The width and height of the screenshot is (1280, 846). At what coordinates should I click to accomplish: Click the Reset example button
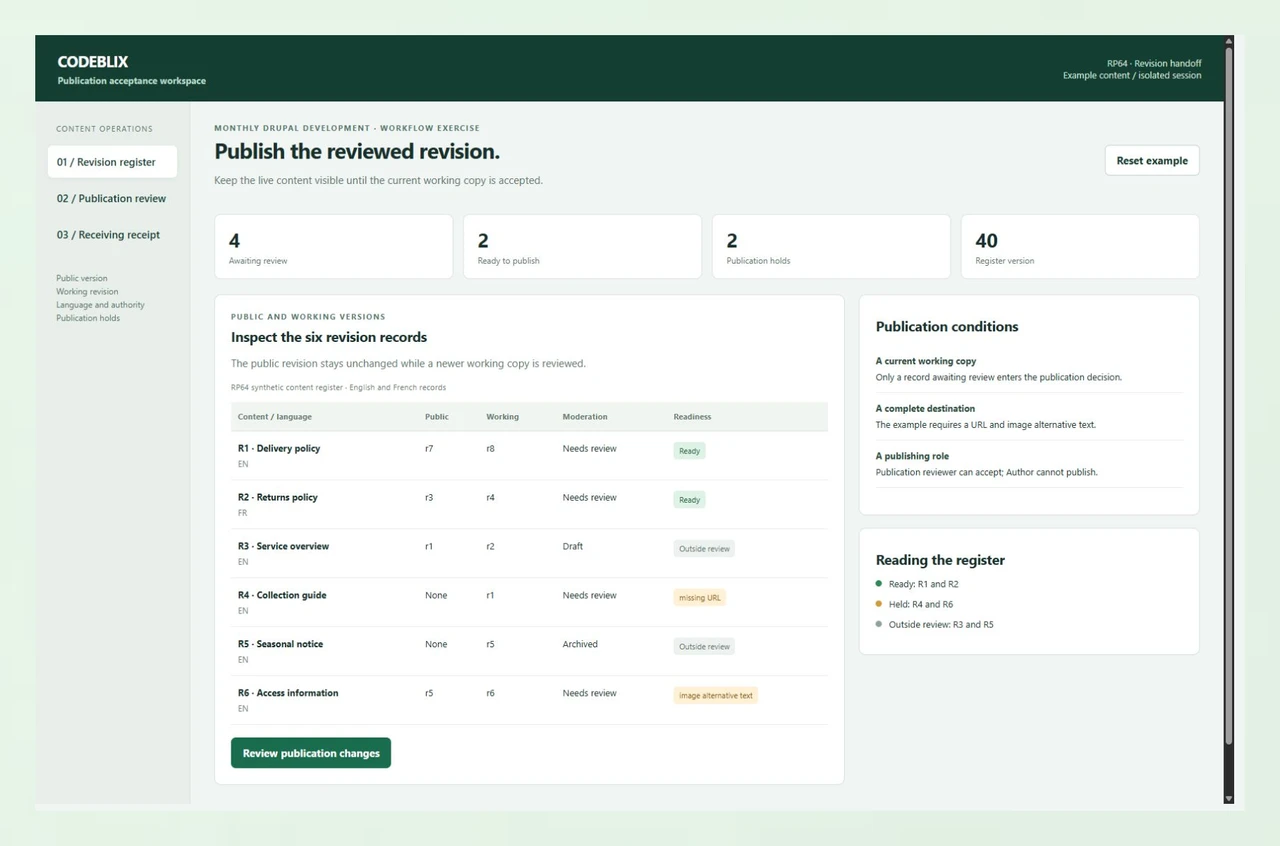tap(1152, 160)
